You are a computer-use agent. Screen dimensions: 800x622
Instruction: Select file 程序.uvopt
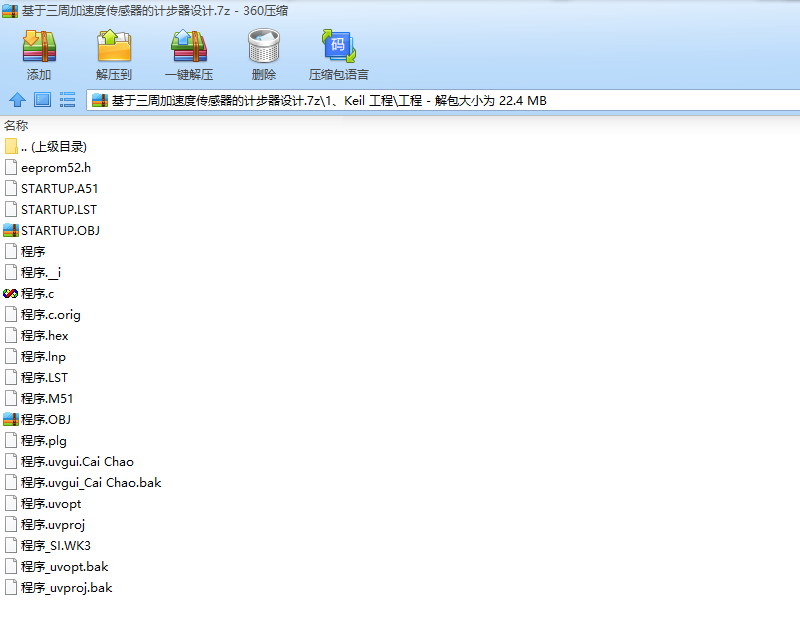pyautogui.click(x=43, y=504)
